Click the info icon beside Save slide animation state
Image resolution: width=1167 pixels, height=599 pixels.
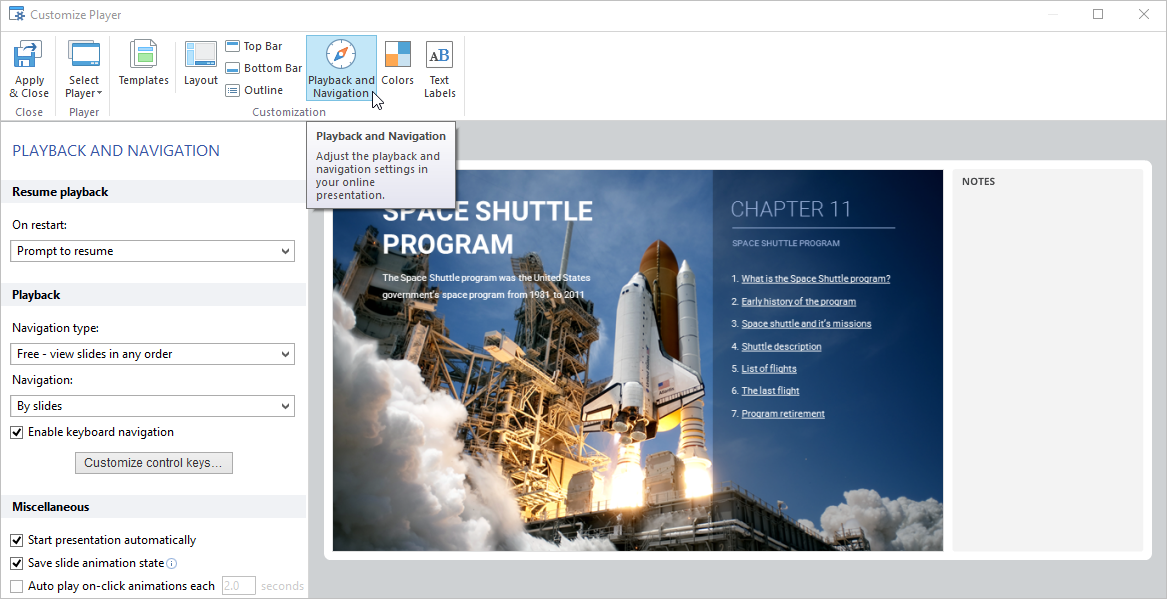coord(171,563)
